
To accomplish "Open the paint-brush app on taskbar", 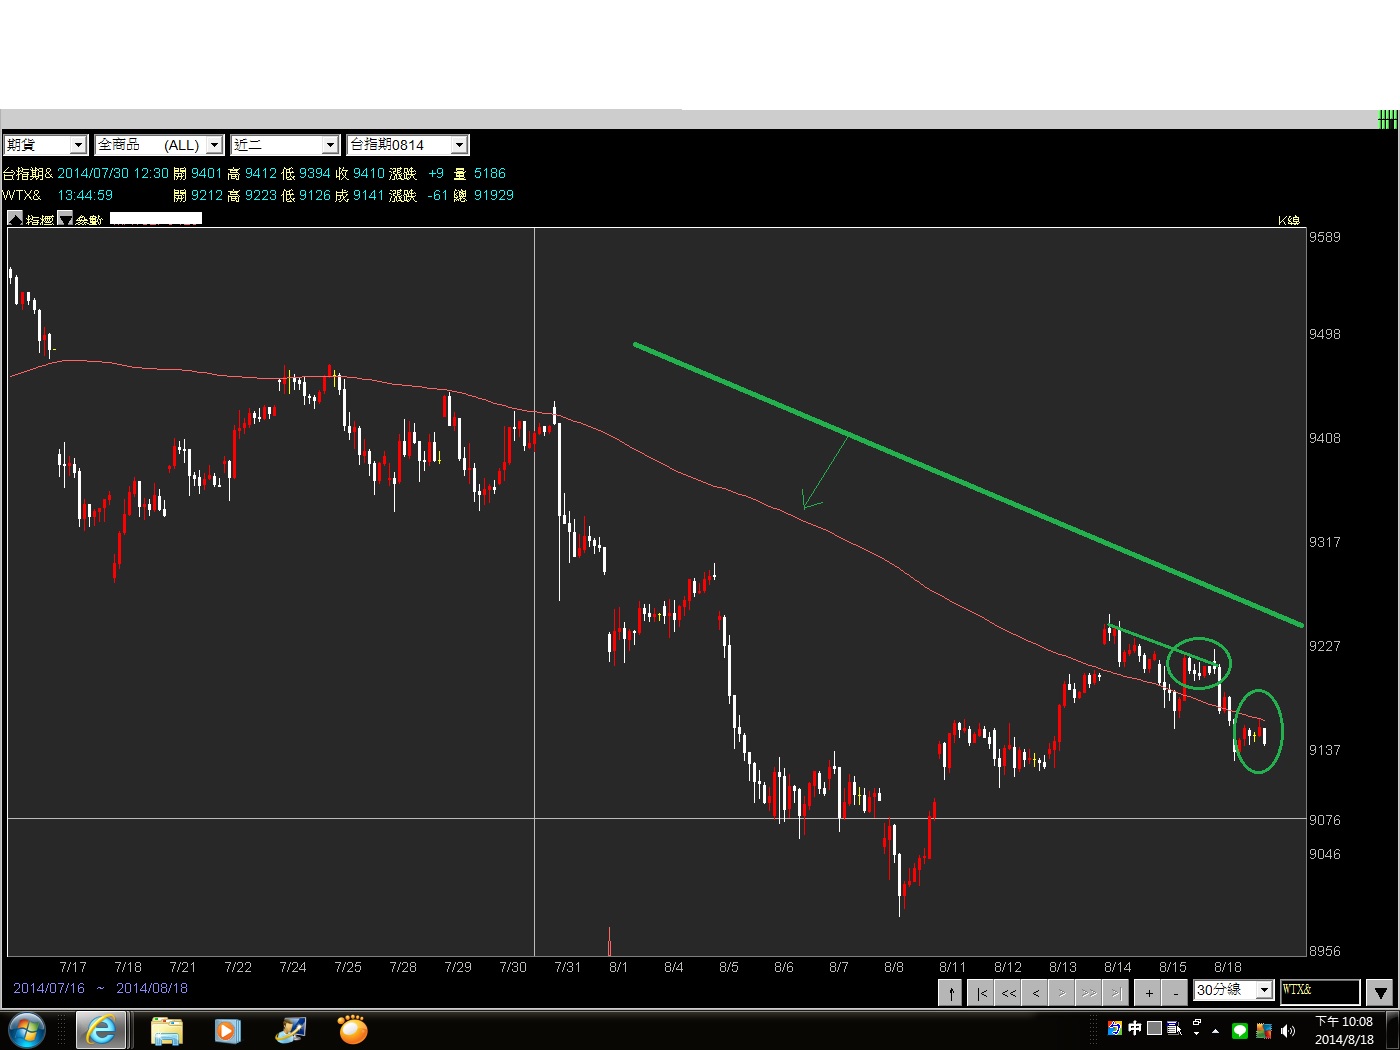I will coord(291,1030).
